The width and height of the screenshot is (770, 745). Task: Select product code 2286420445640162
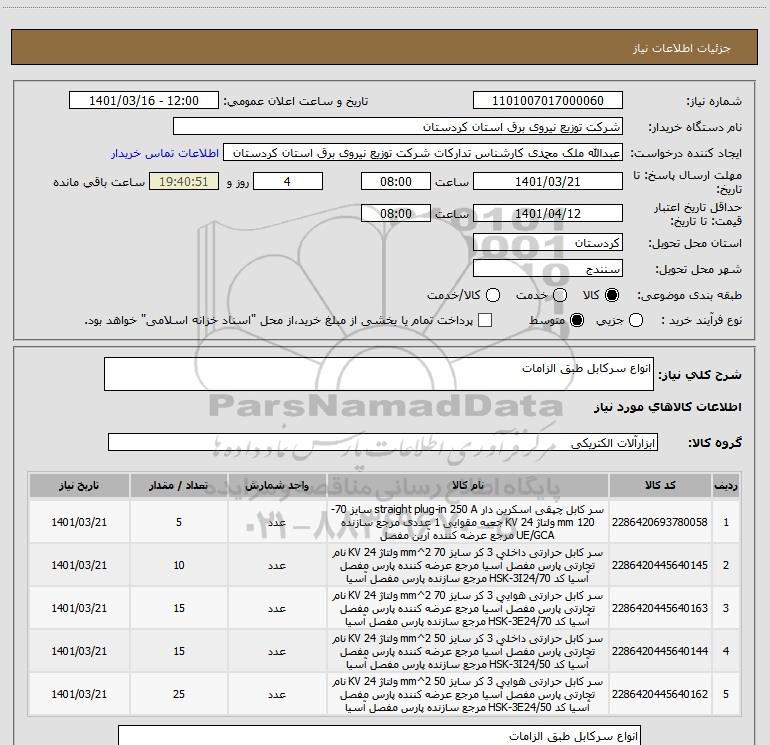click(x=660, y=694)
